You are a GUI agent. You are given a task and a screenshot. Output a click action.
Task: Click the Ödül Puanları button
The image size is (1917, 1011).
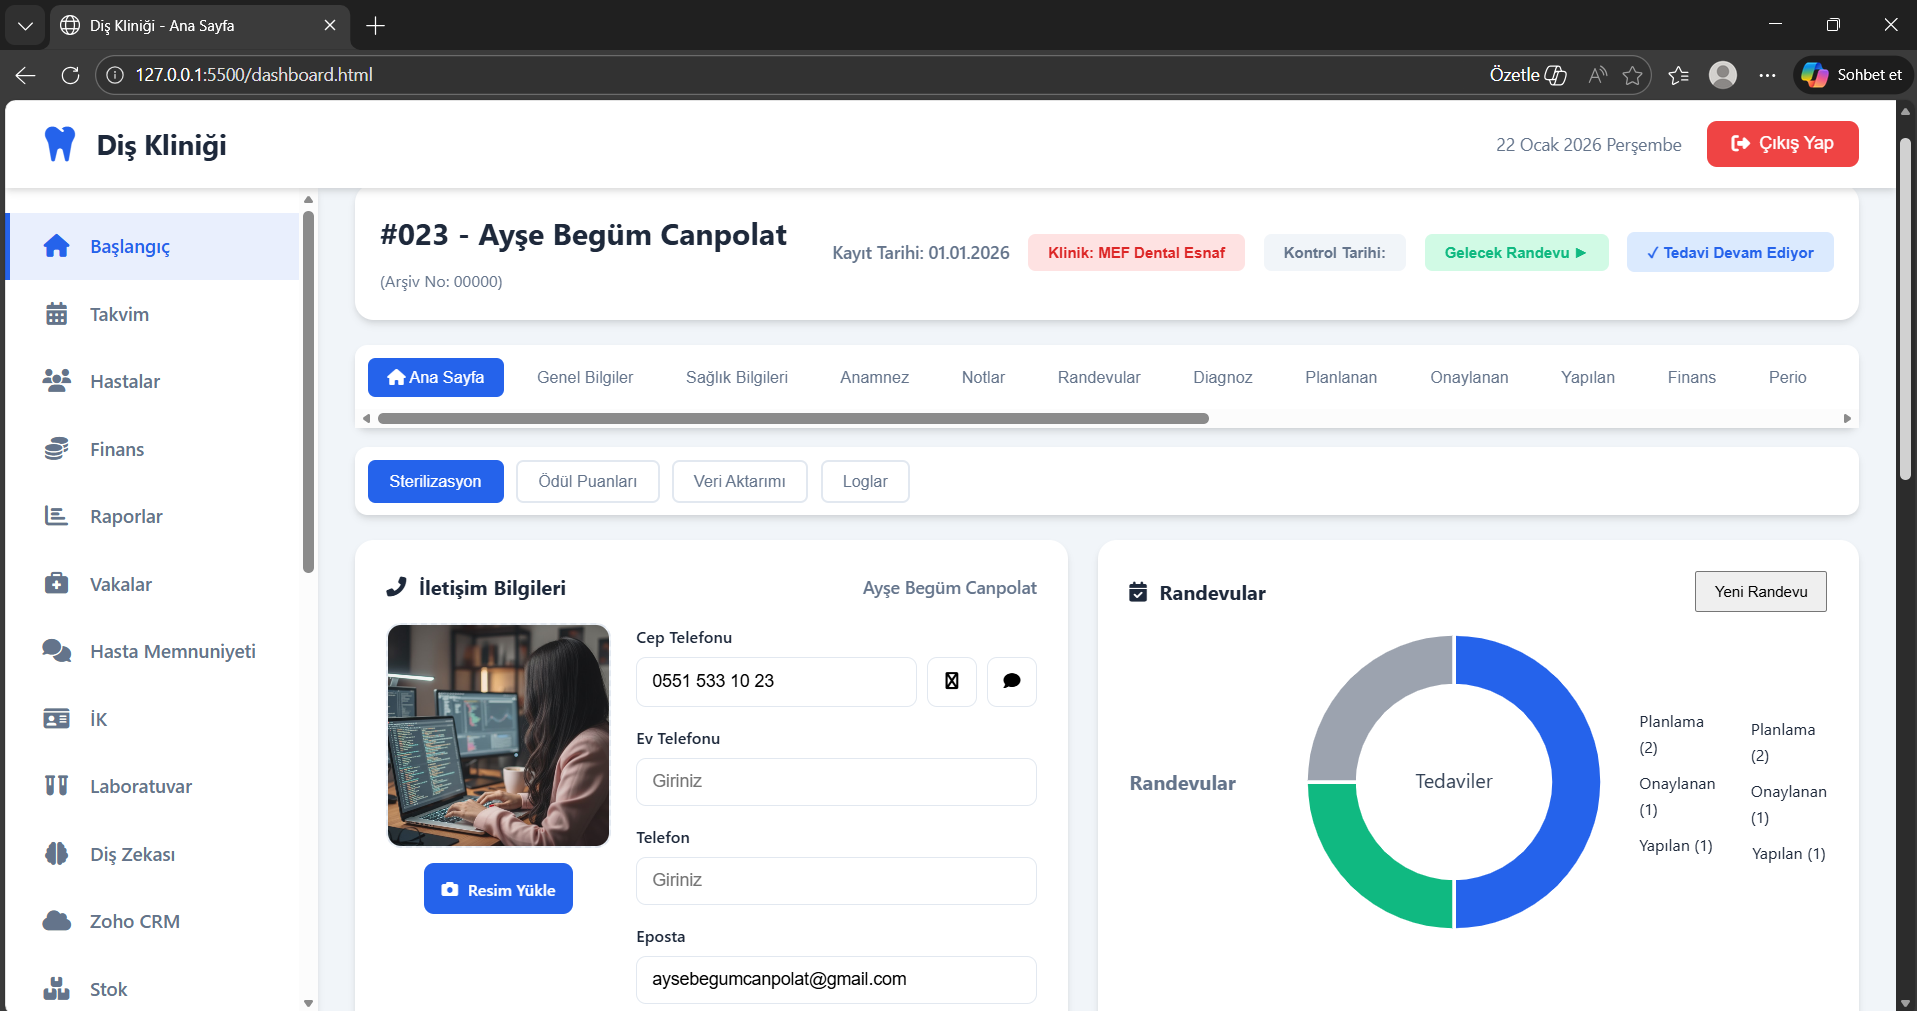pyautogui.click(x=588, y=482)
